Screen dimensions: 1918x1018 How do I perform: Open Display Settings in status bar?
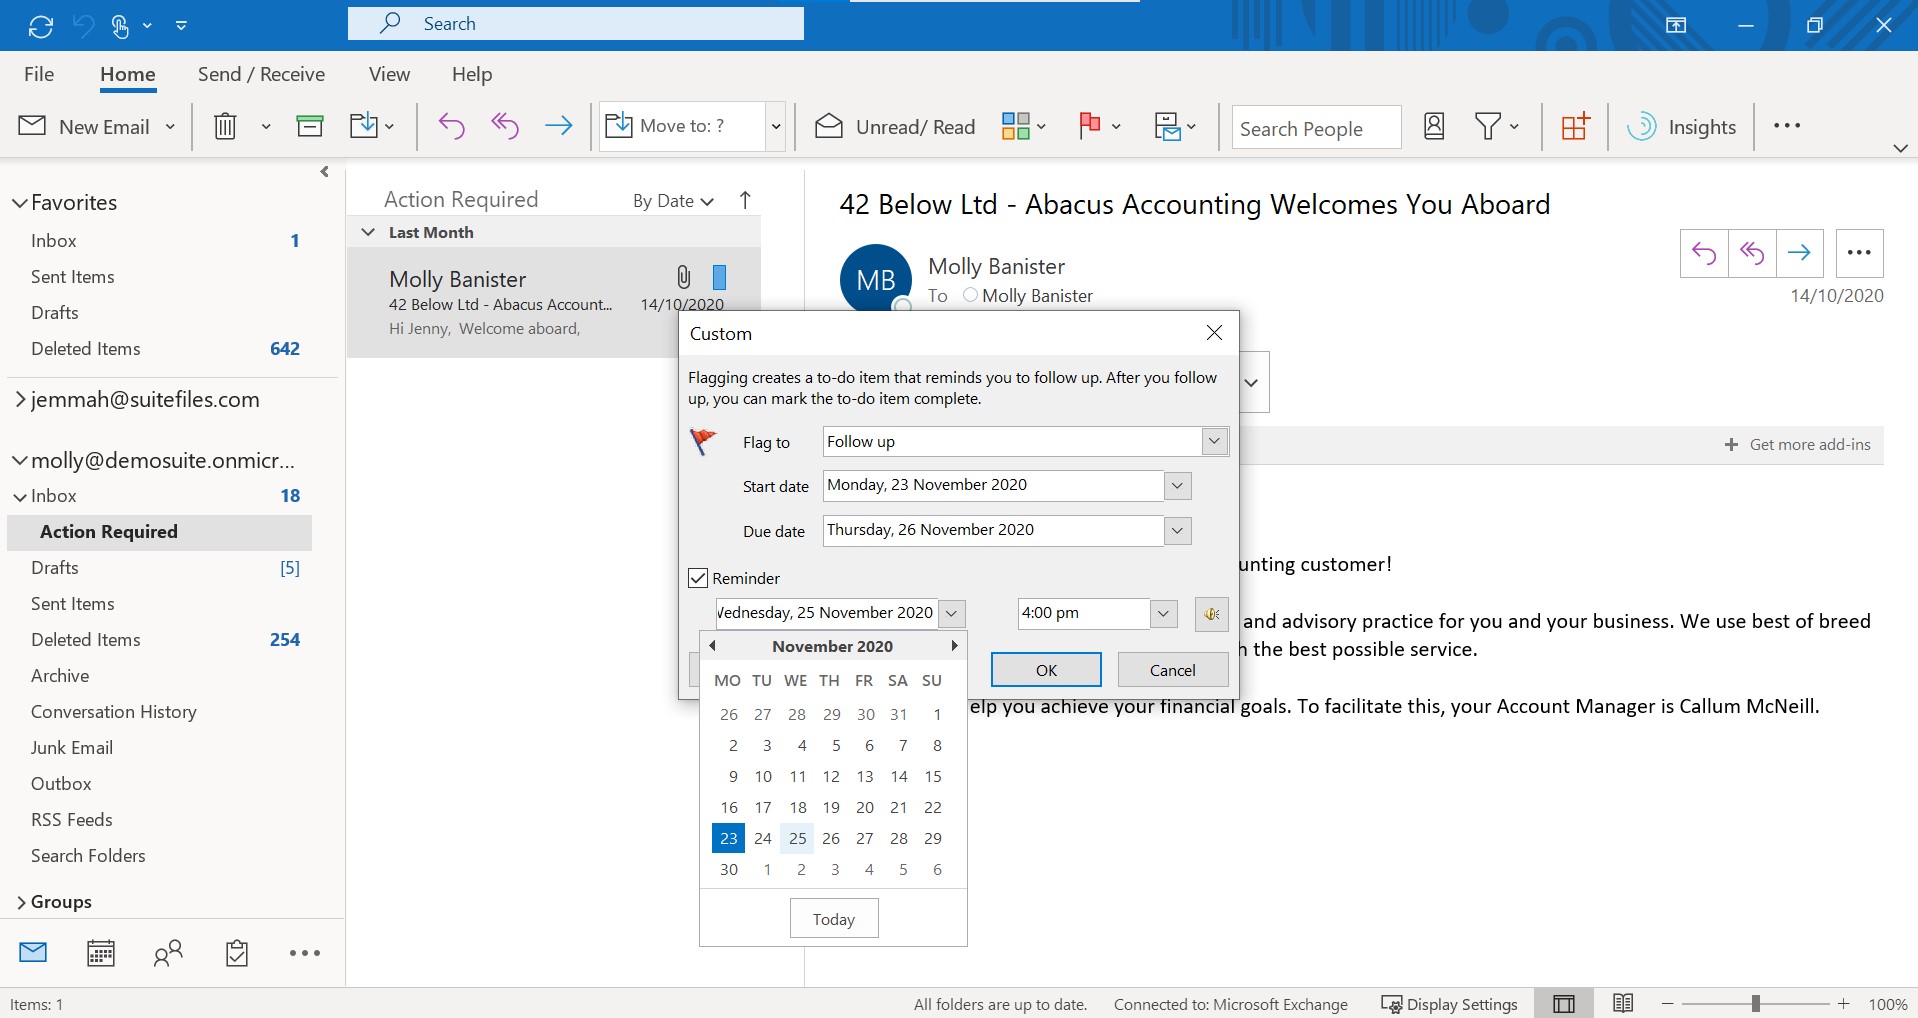coord(1449,1004)
